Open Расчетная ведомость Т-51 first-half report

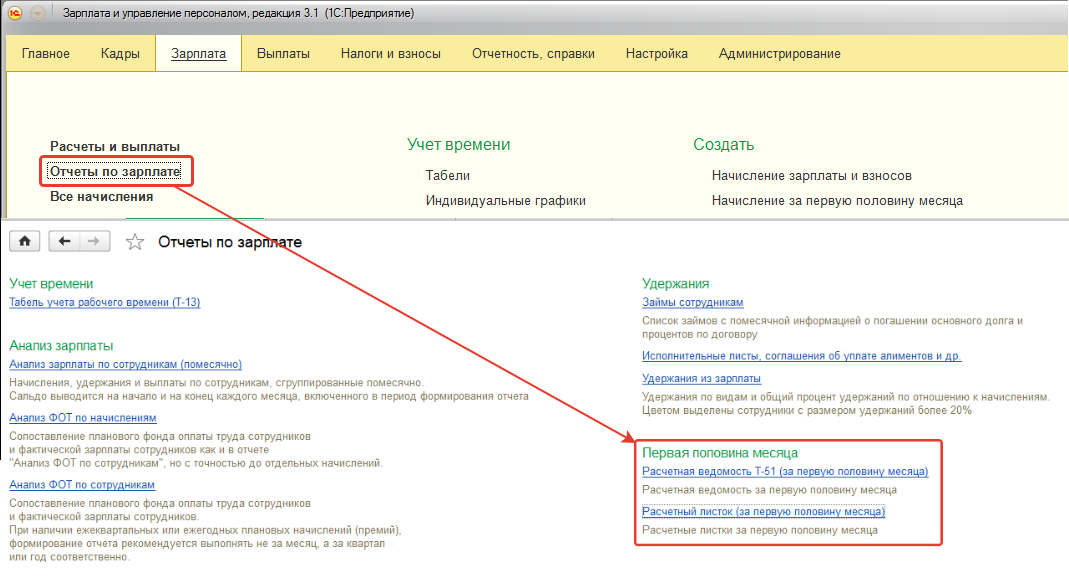(785, 471)
